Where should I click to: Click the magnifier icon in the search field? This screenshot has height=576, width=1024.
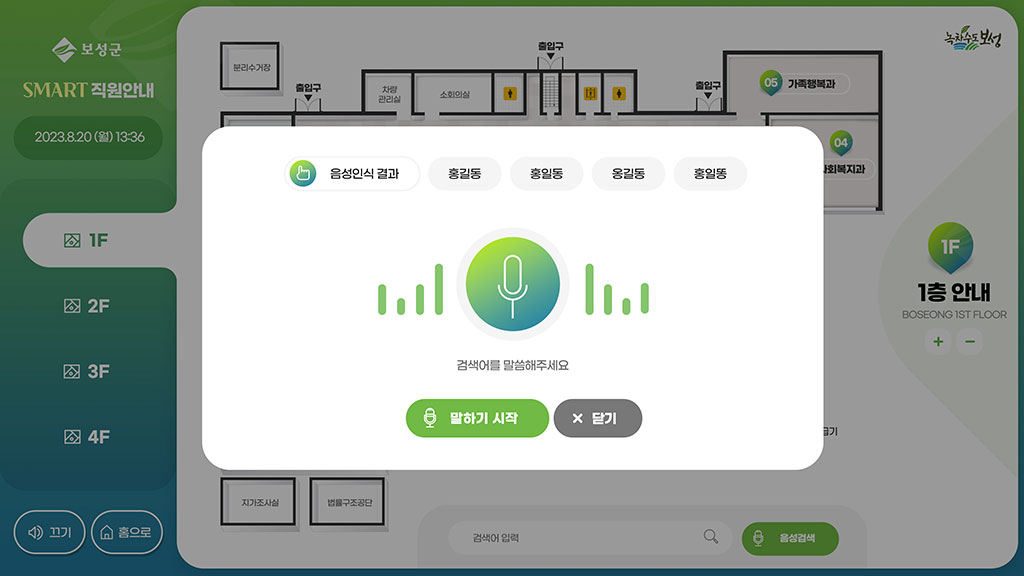[711, 537]
